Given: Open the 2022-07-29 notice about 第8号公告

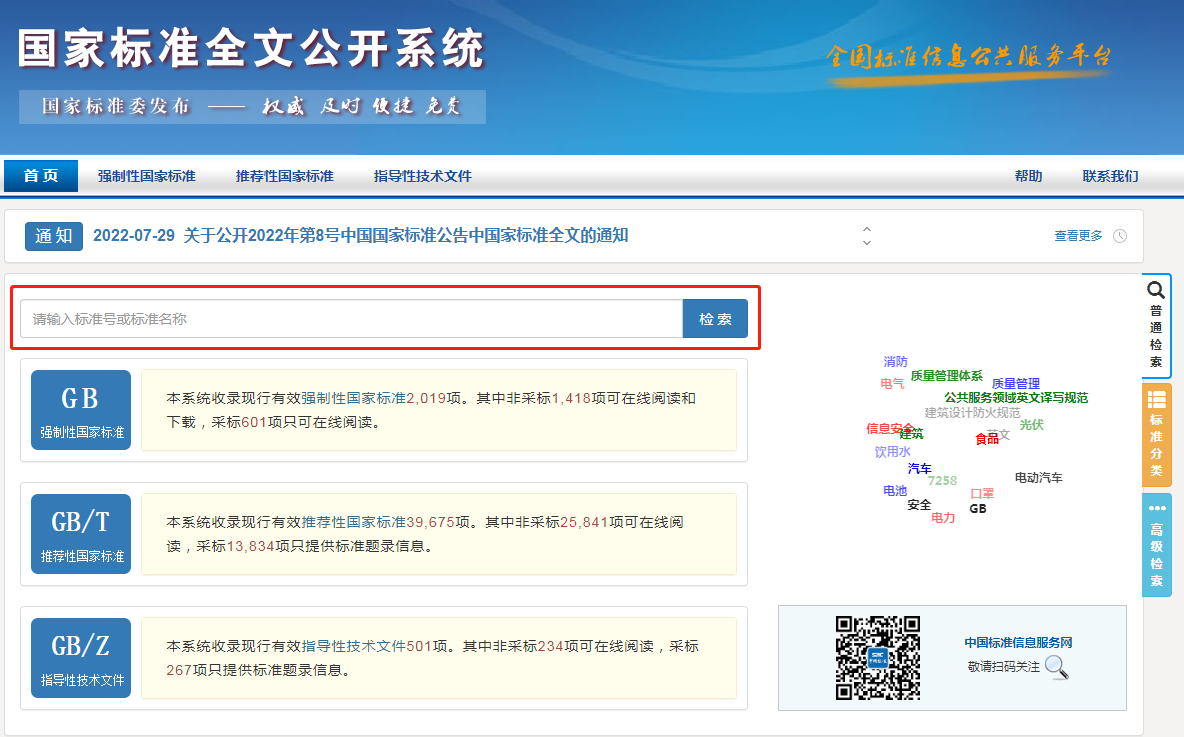Looking at the screenshot, I should point(360,236).
